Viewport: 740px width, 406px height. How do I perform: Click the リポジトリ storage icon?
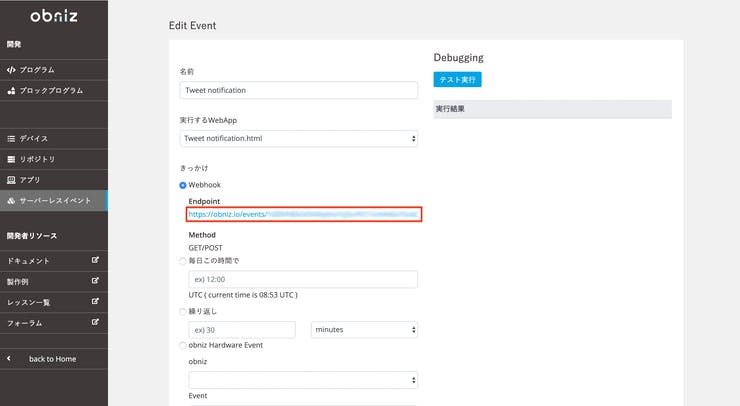[x=11, y=159]
